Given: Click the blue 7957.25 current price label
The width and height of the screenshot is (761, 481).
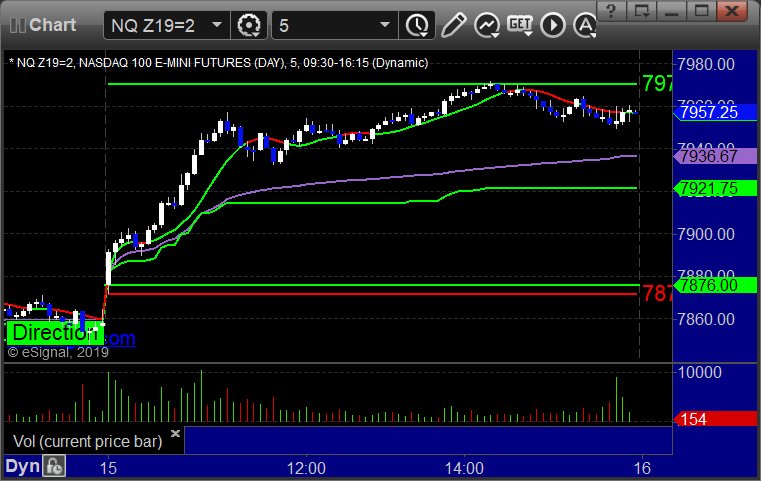Looking at the screenshot, I should click(715, 113).
